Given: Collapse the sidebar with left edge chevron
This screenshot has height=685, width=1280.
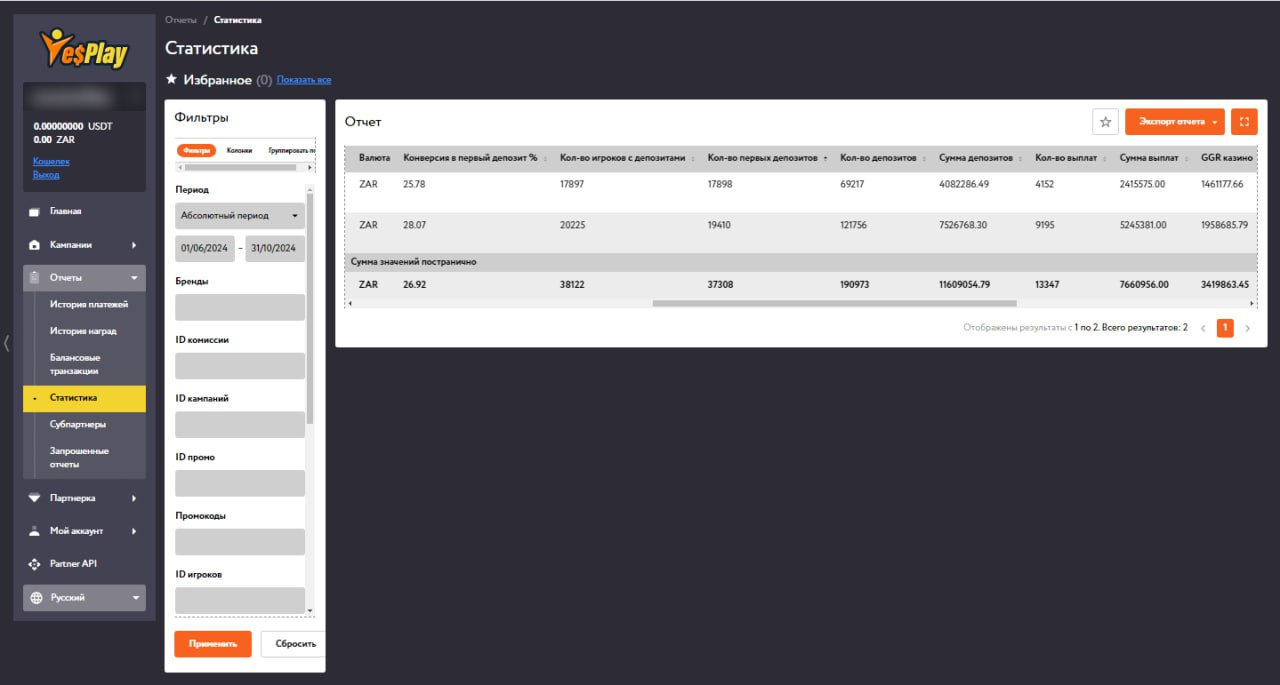Looking at the screenshot, I should (7, 343).
